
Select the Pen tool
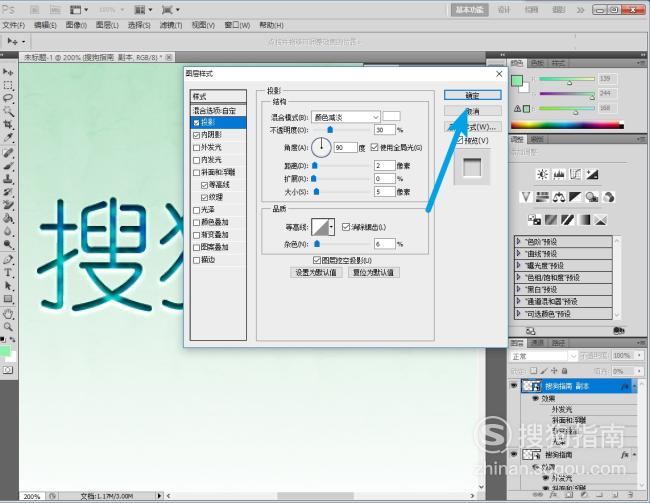click(x=8, y=260)
